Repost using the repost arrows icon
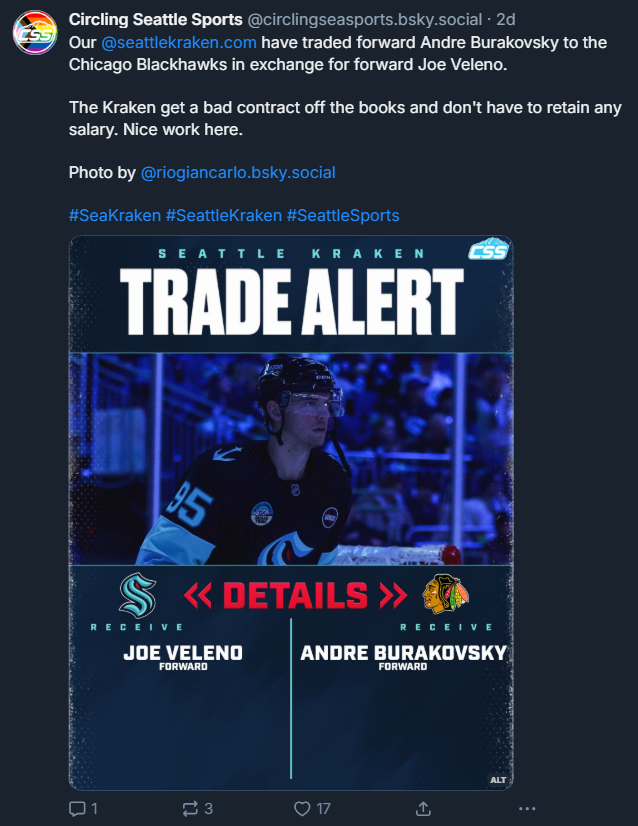 coord(197,809)
